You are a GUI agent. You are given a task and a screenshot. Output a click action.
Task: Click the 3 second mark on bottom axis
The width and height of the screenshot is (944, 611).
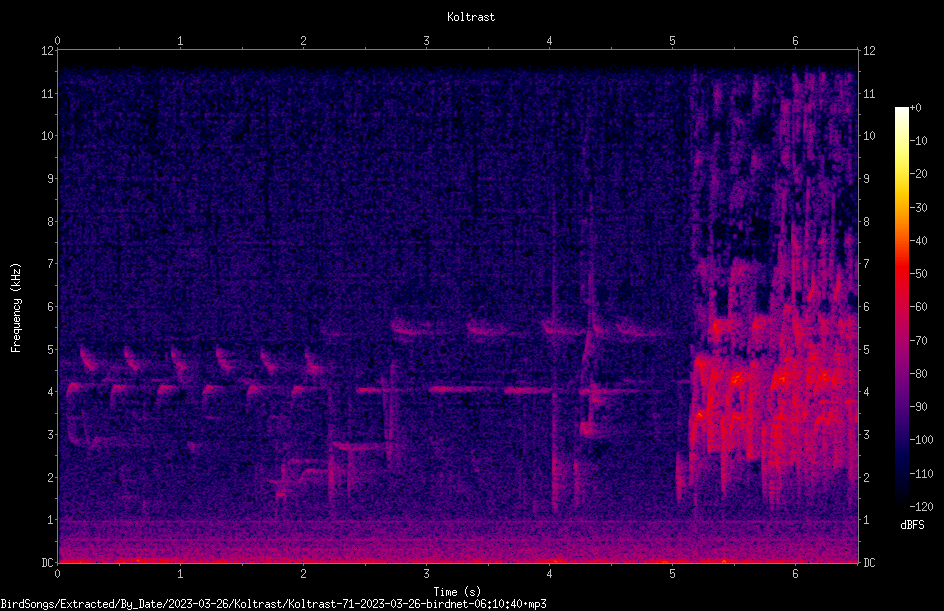pyautogui.click(x=426, y=574)
